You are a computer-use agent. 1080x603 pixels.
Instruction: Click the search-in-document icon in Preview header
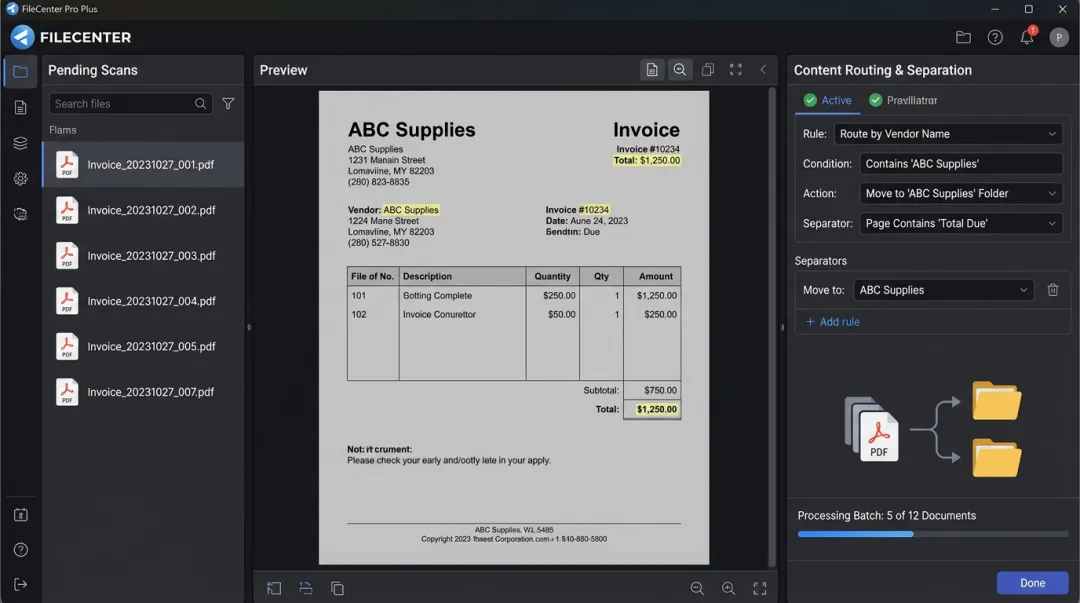coord(680,70)
